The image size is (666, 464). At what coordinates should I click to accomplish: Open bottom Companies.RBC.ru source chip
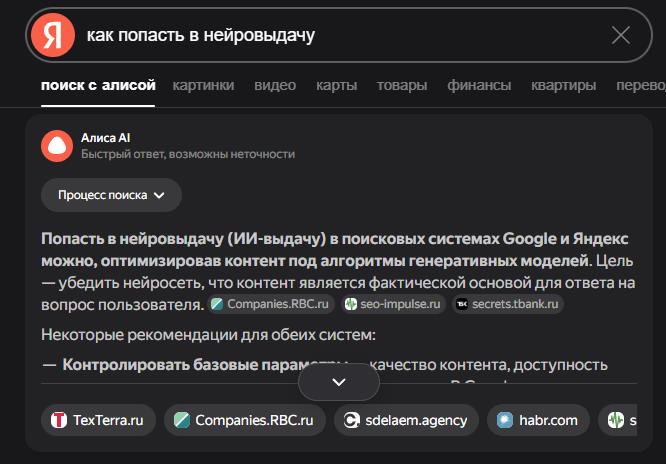point(245,420)
